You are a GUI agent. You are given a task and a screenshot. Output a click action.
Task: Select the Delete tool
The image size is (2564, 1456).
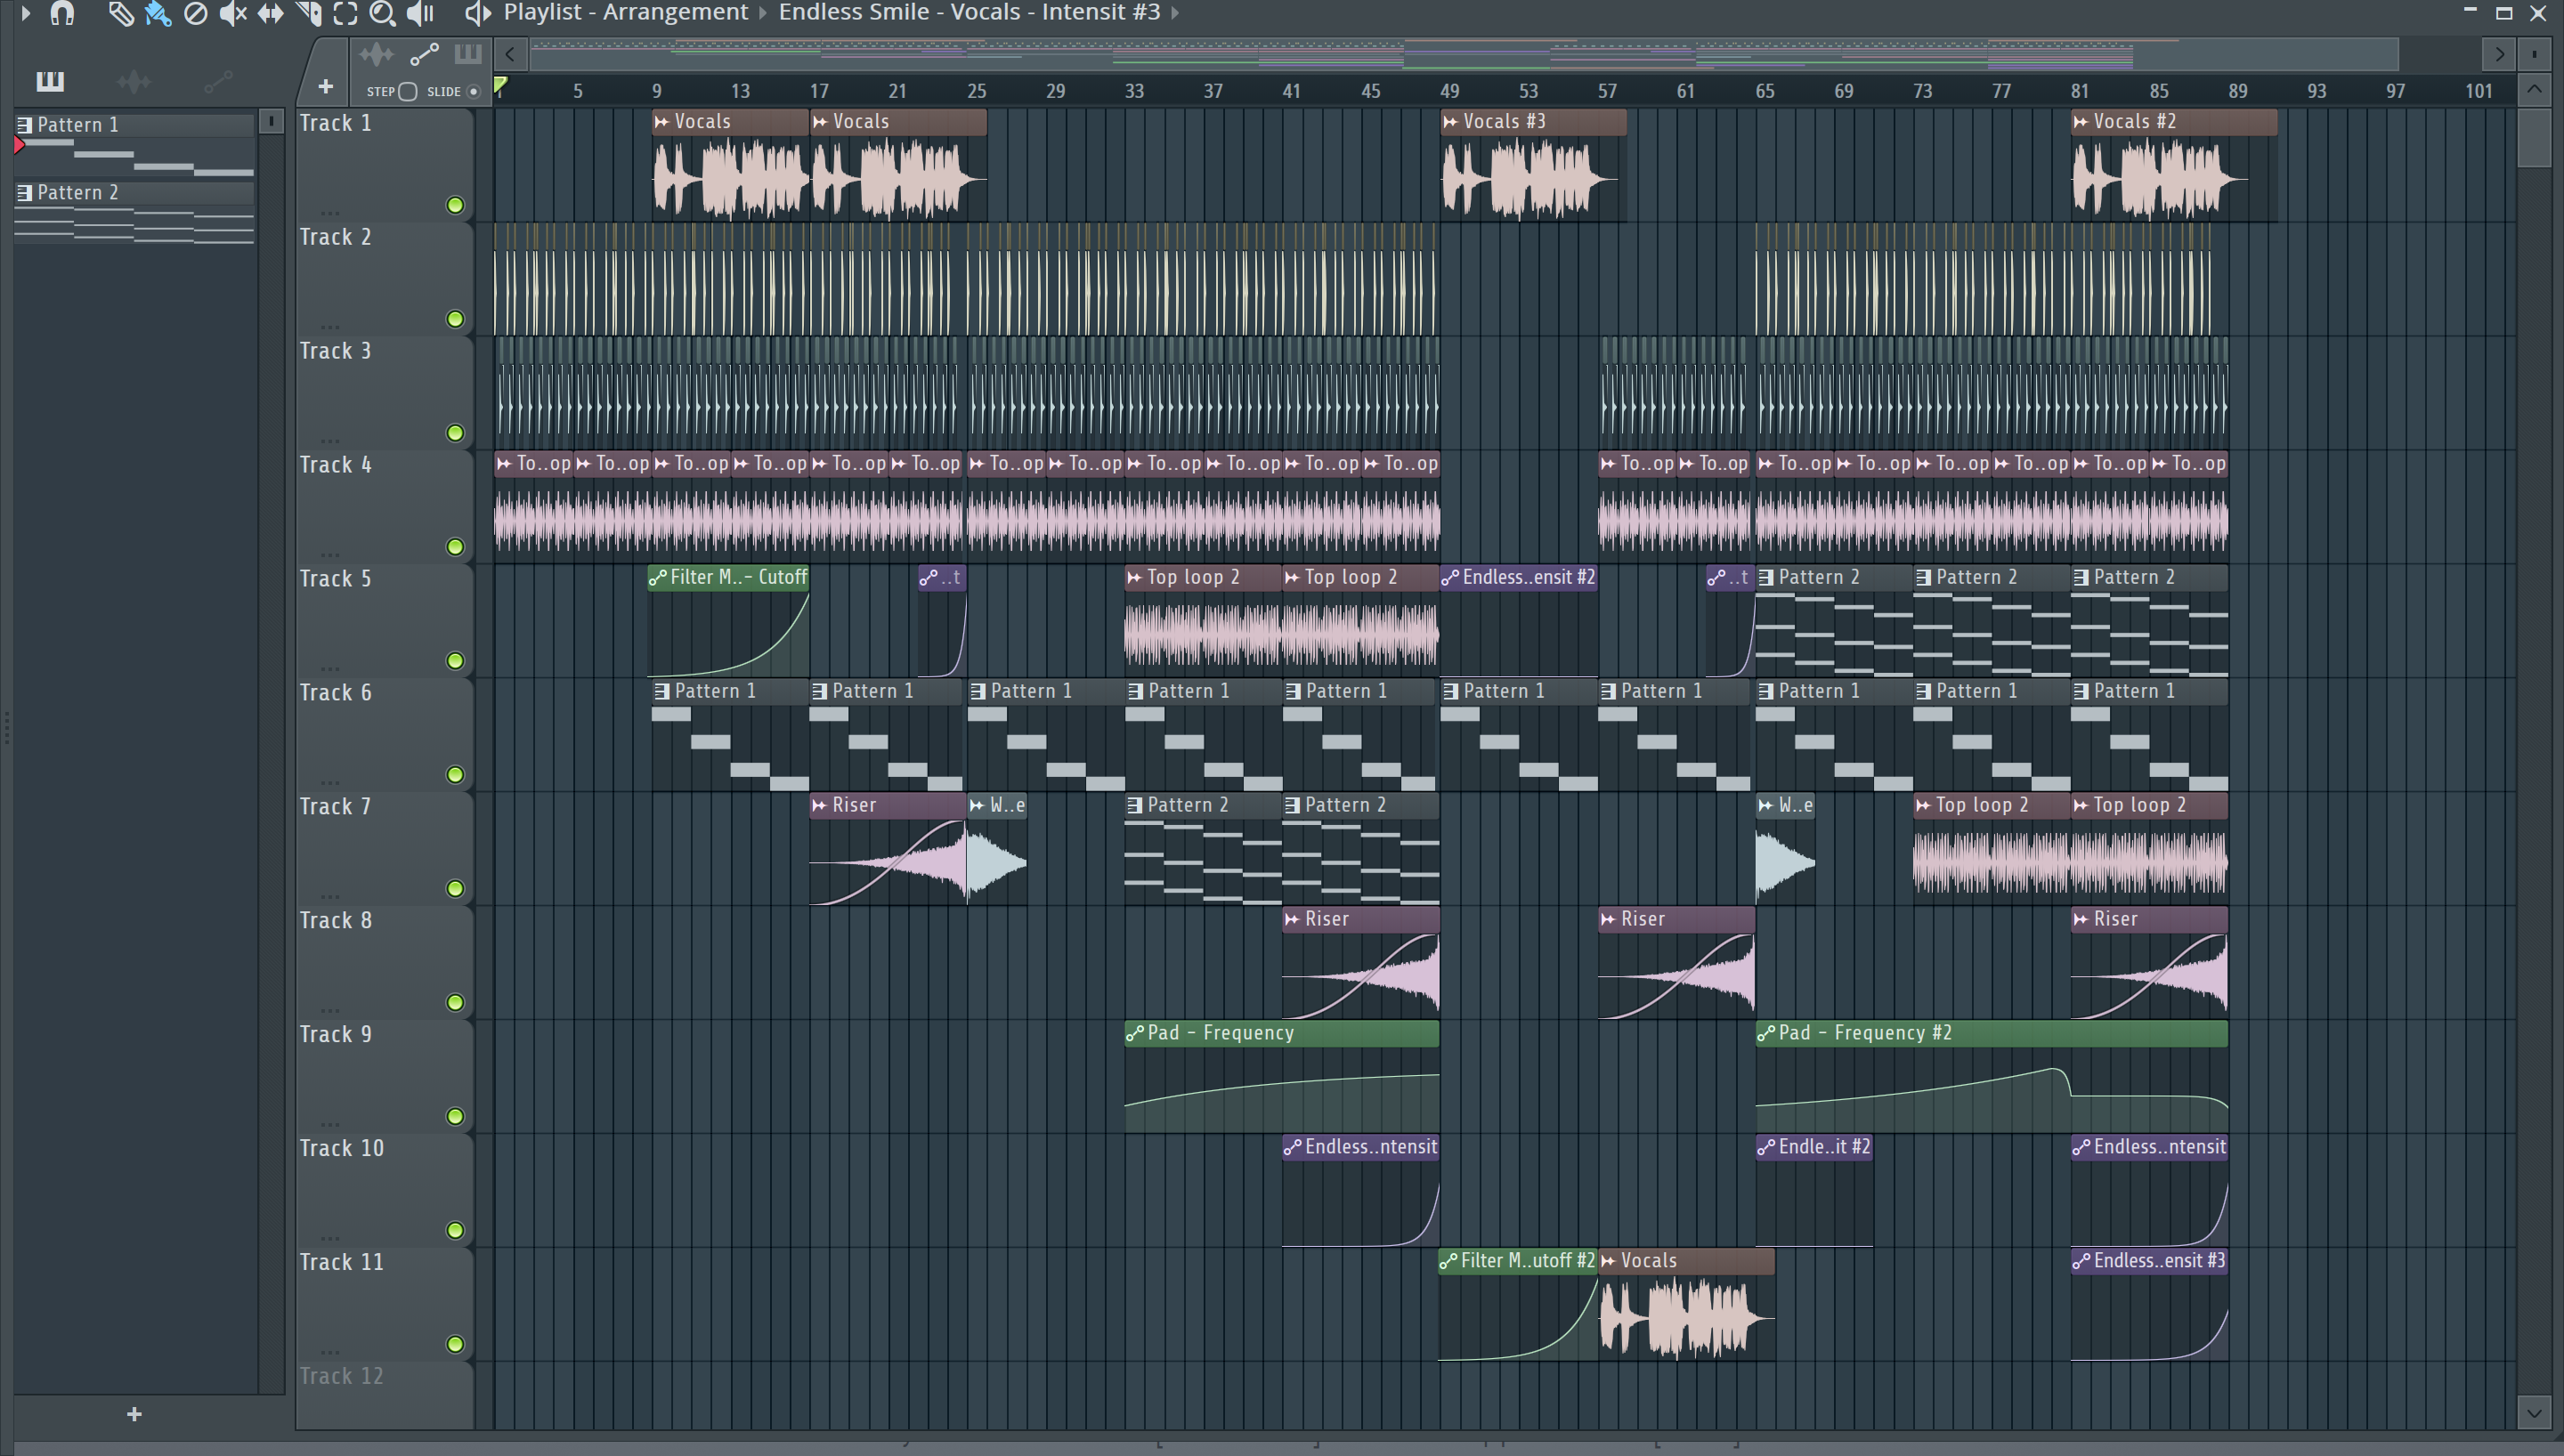(x=196, y=14)
